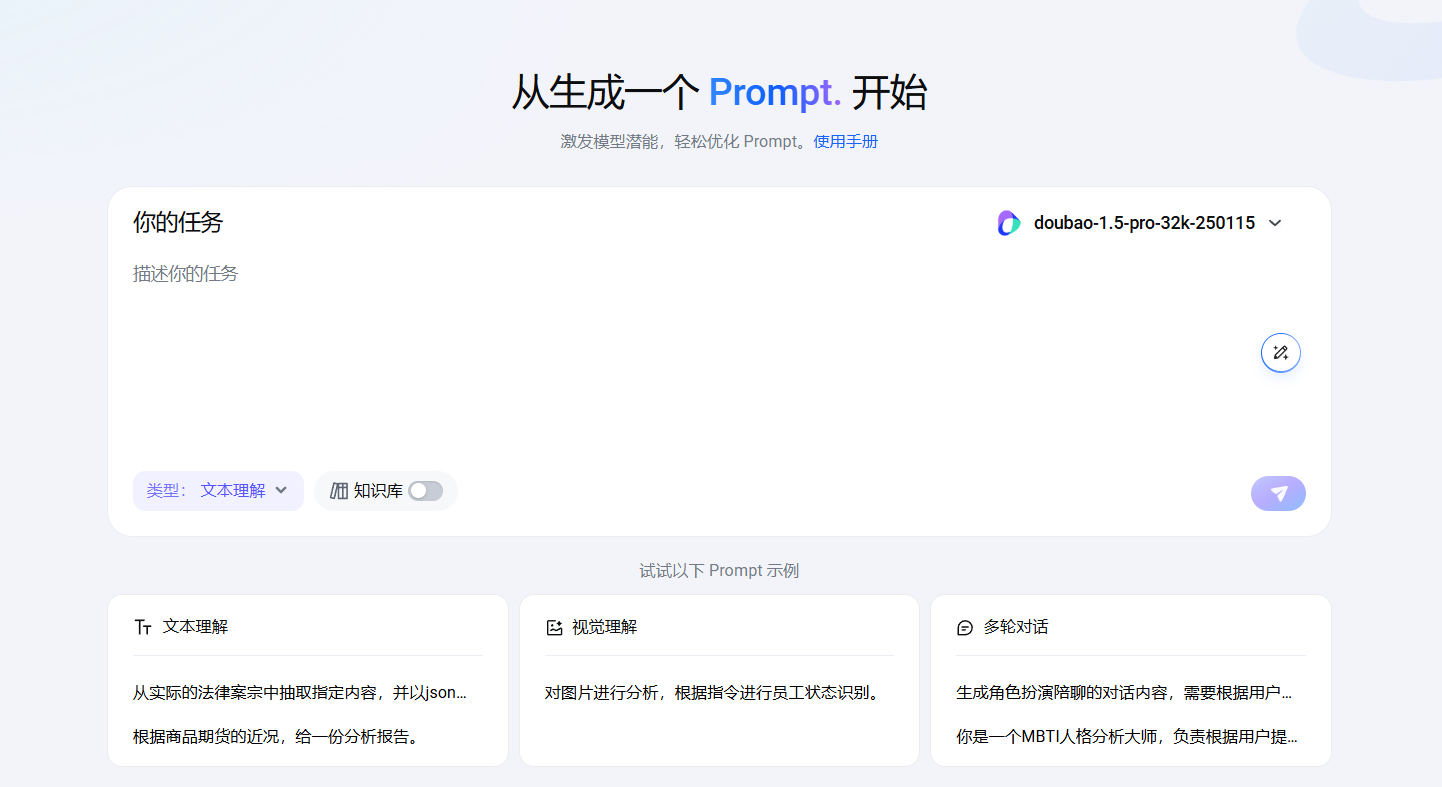Choose example 对图片进行分析，根据指令进行员工状态识别
Screen dimensions: 1442x787
[712, 693]
